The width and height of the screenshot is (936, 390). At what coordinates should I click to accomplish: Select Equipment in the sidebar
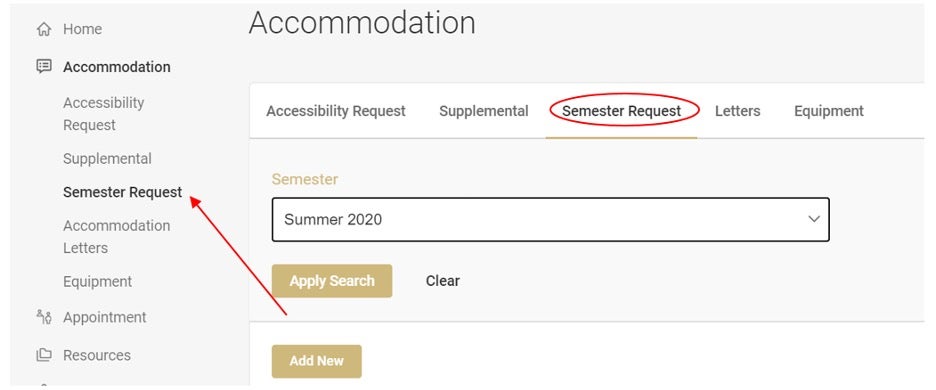97,281
